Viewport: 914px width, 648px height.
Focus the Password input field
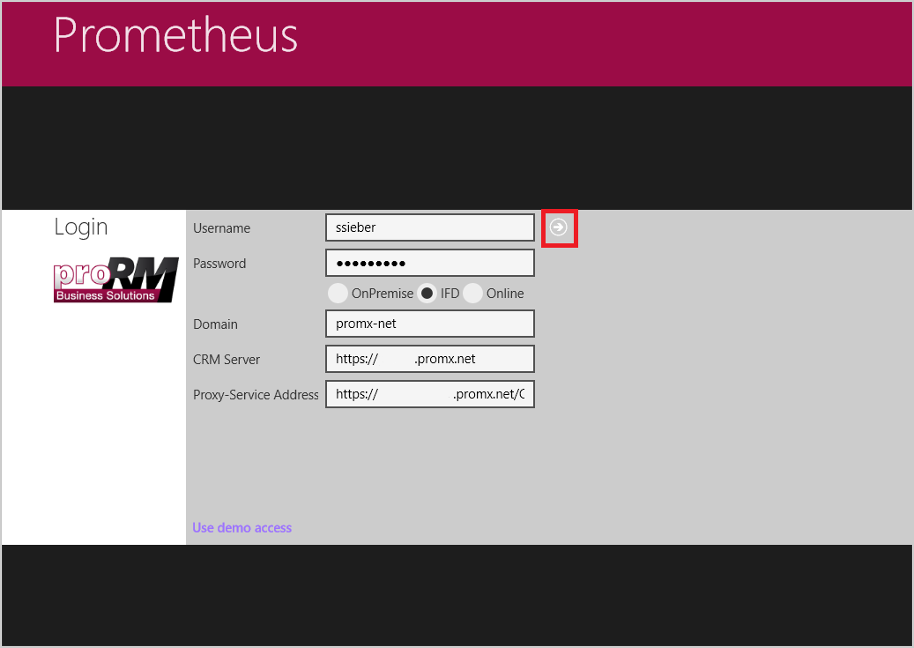(430, 263)
